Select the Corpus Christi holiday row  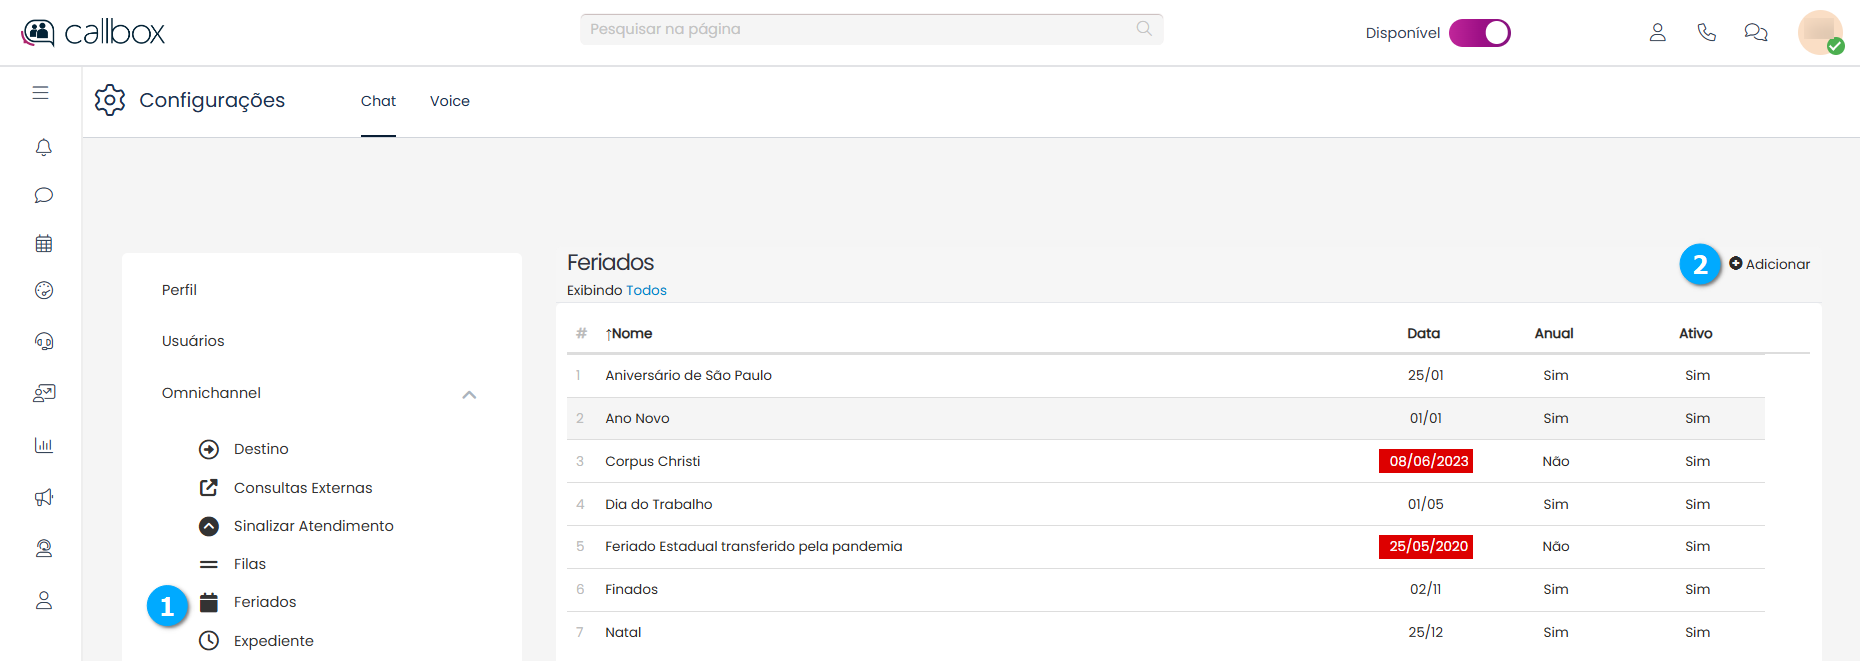[x=653, y=461]
